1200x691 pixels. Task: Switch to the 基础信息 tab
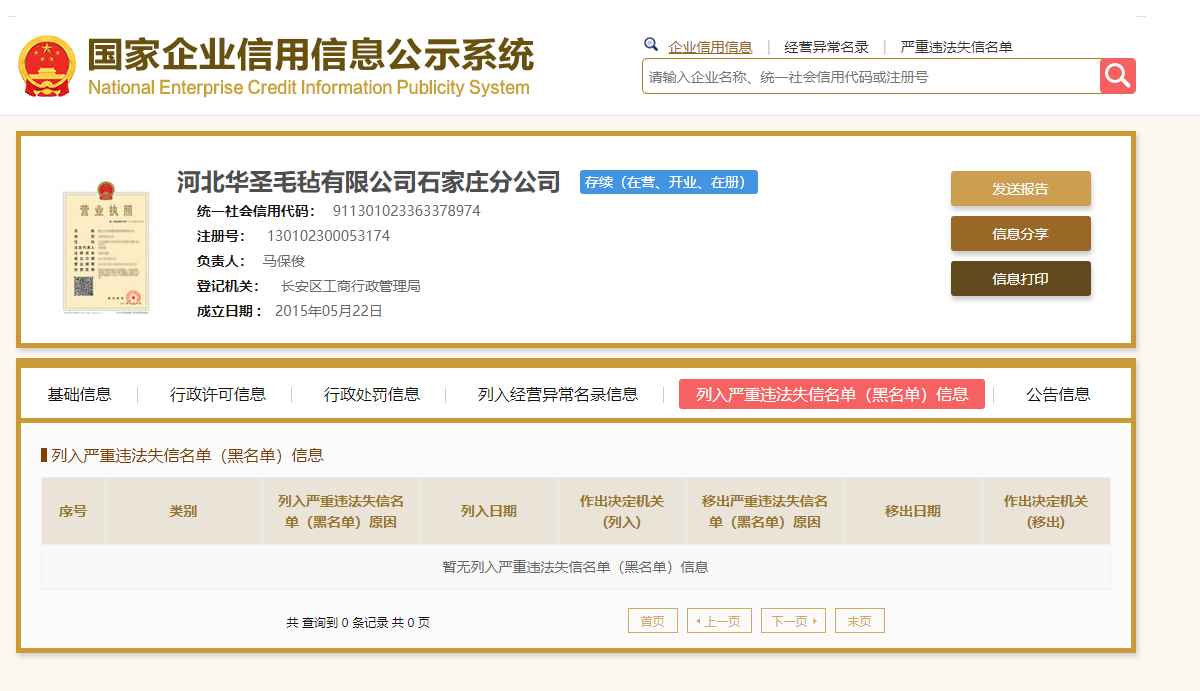79,394
